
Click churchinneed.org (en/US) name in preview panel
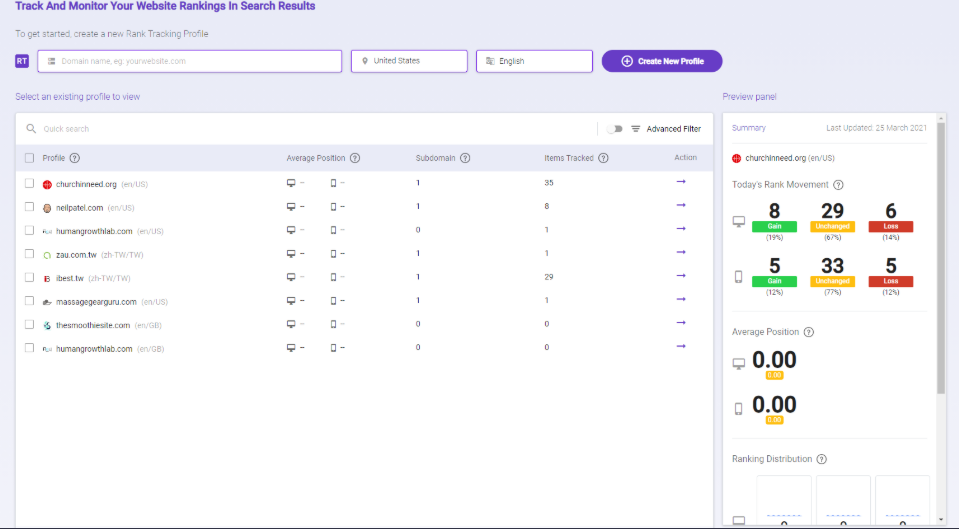pos(790,158)
